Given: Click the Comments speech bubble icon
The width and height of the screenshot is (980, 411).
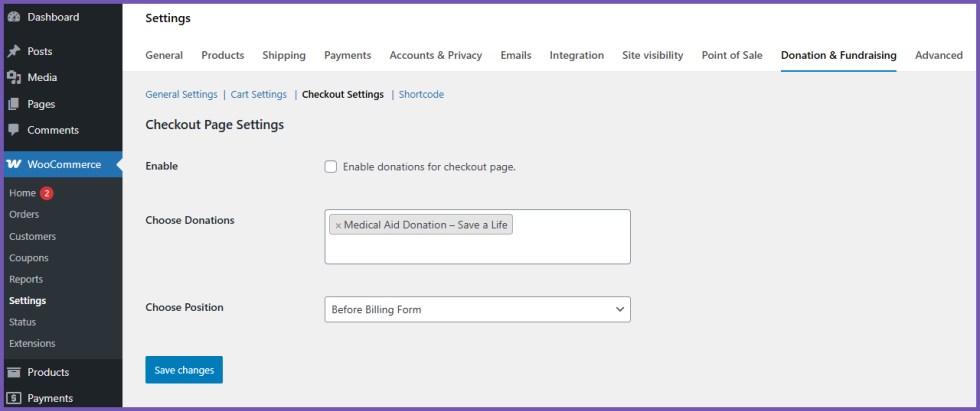Looking at the screenshot, I should click(x=14, y=130).
